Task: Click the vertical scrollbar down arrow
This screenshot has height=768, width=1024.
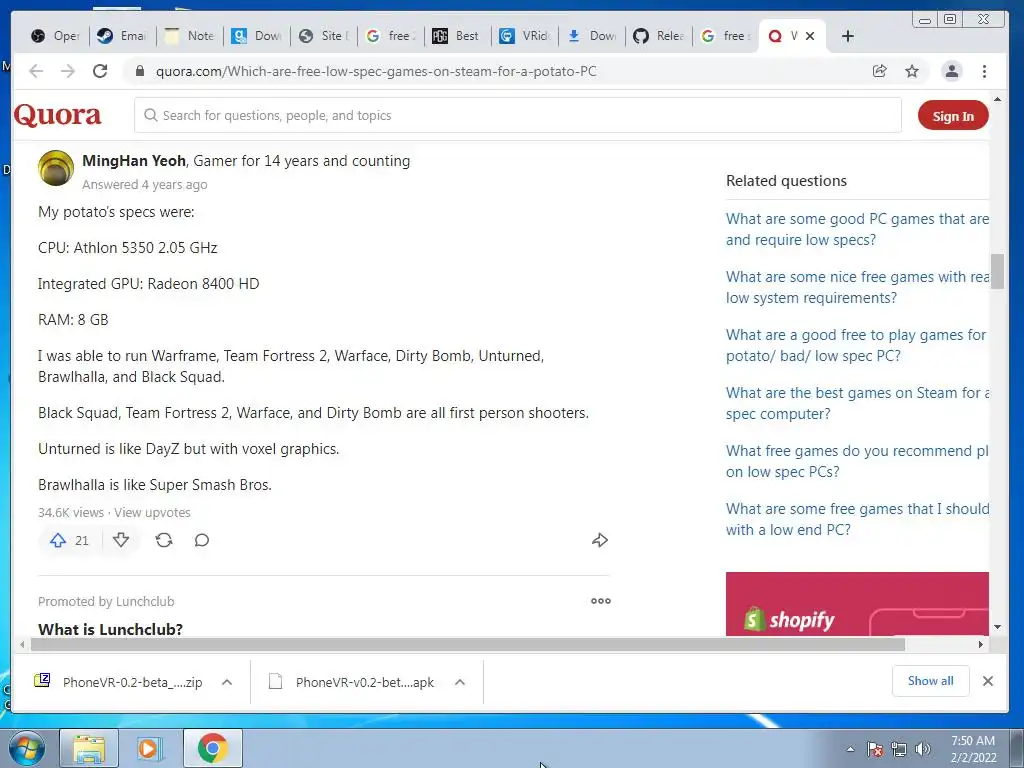Action: pyautogui.click(x=997, y=627)
